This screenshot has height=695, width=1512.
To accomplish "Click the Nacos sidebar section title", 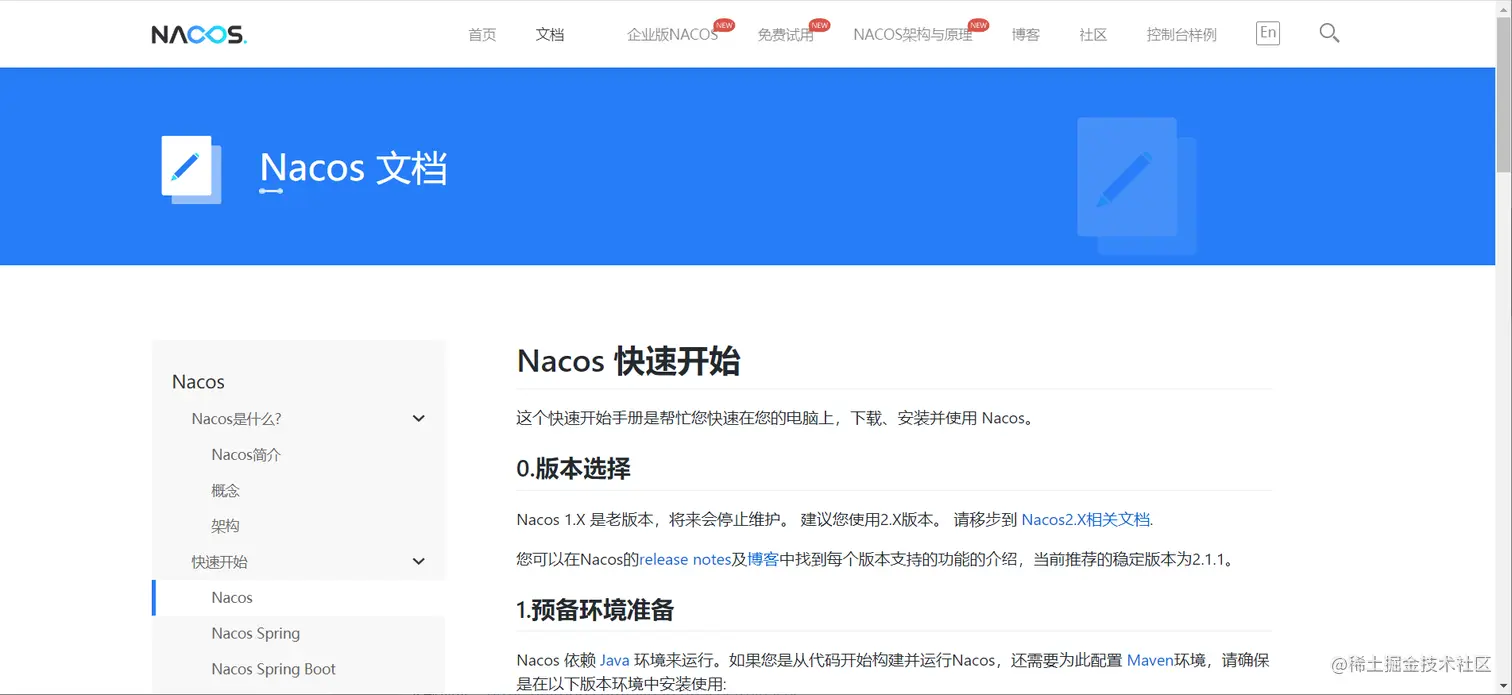I will (x=198, y=382).
